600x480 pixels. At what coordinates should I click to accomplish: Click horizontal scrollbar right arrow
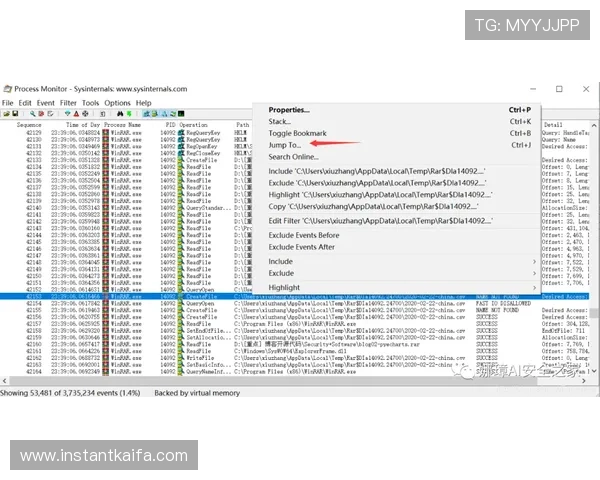(x=584, y=381)
